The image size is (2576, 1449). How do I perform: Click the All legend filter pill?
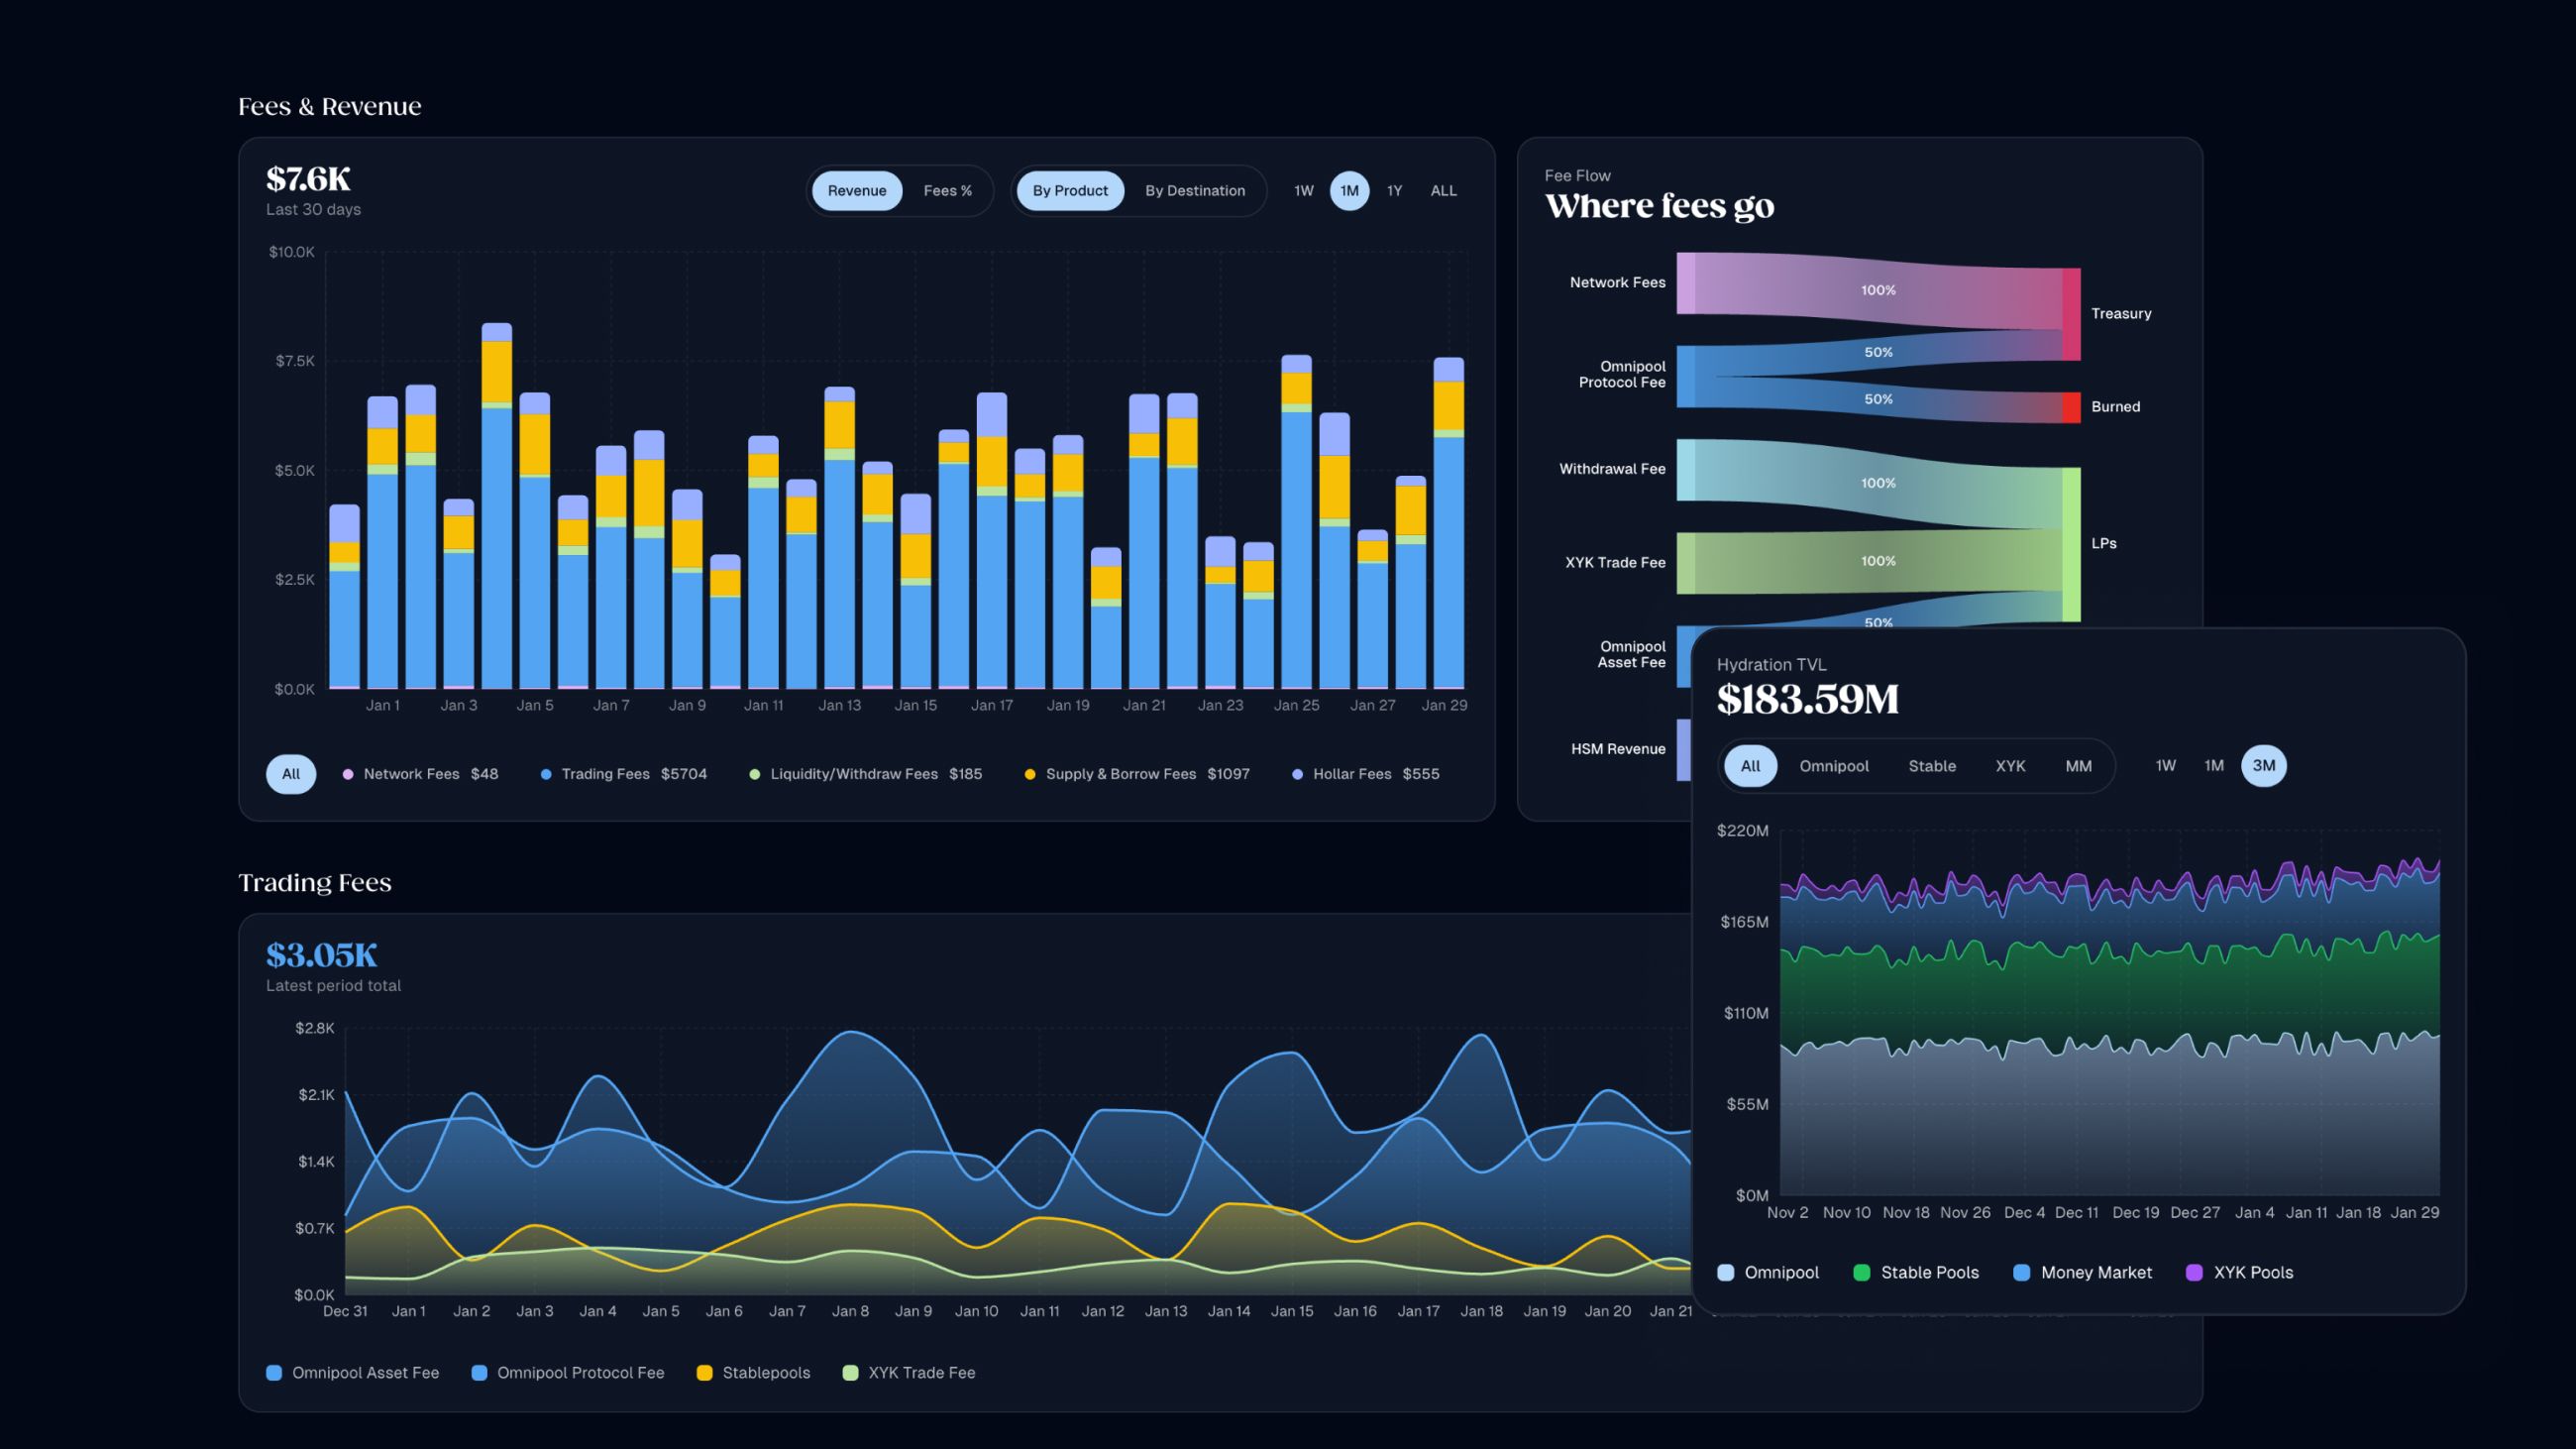pyautogui.click(x=291, y=774)
